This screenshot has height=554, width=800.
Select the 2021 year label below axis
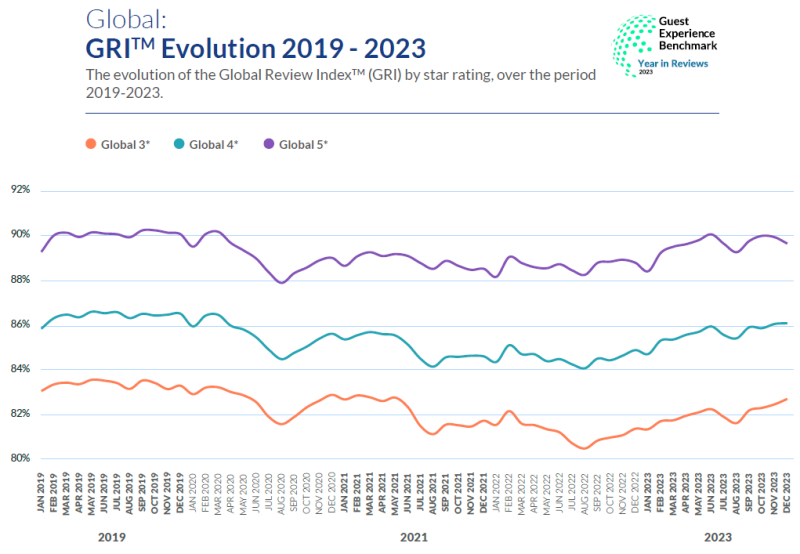click(413, 537)
